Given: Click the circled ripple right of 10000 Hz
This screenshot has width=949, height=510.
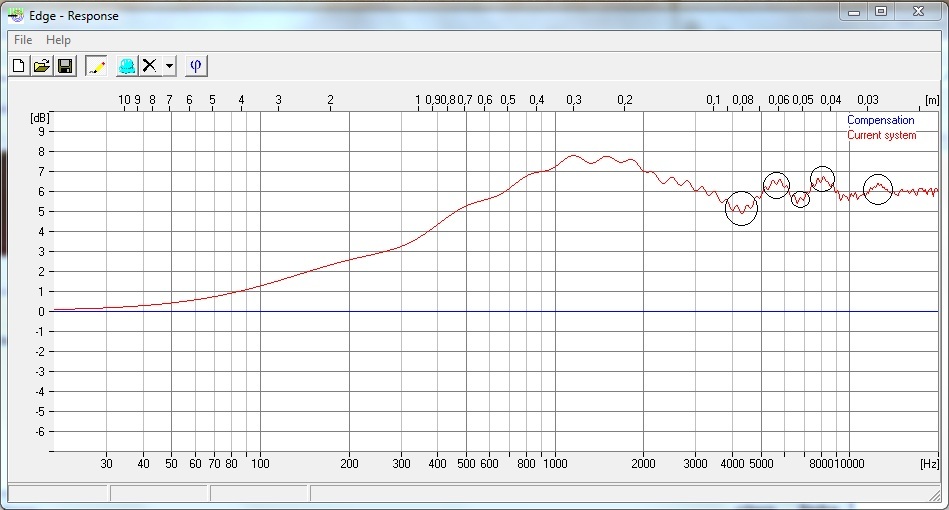Looking at the screenshot, I should click(877, 188).
